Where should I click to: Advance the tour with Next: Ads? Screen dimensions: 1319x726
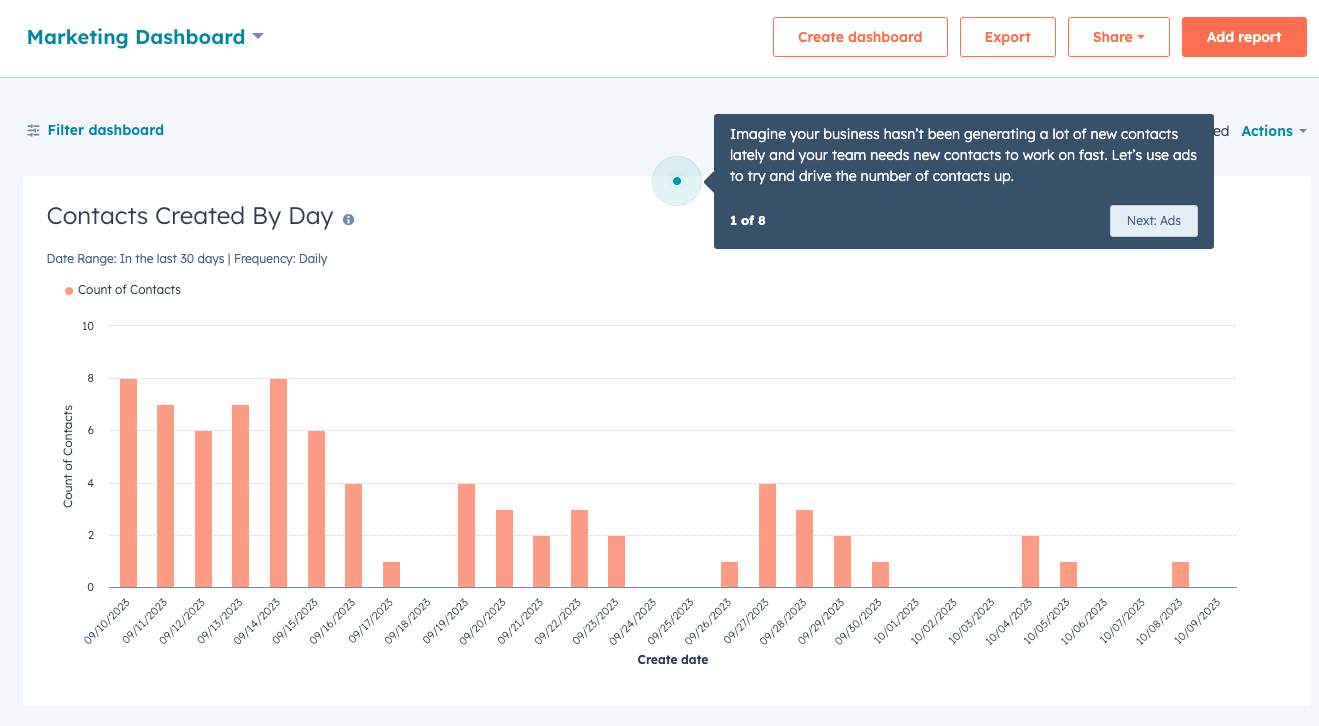click(1153, 221)
